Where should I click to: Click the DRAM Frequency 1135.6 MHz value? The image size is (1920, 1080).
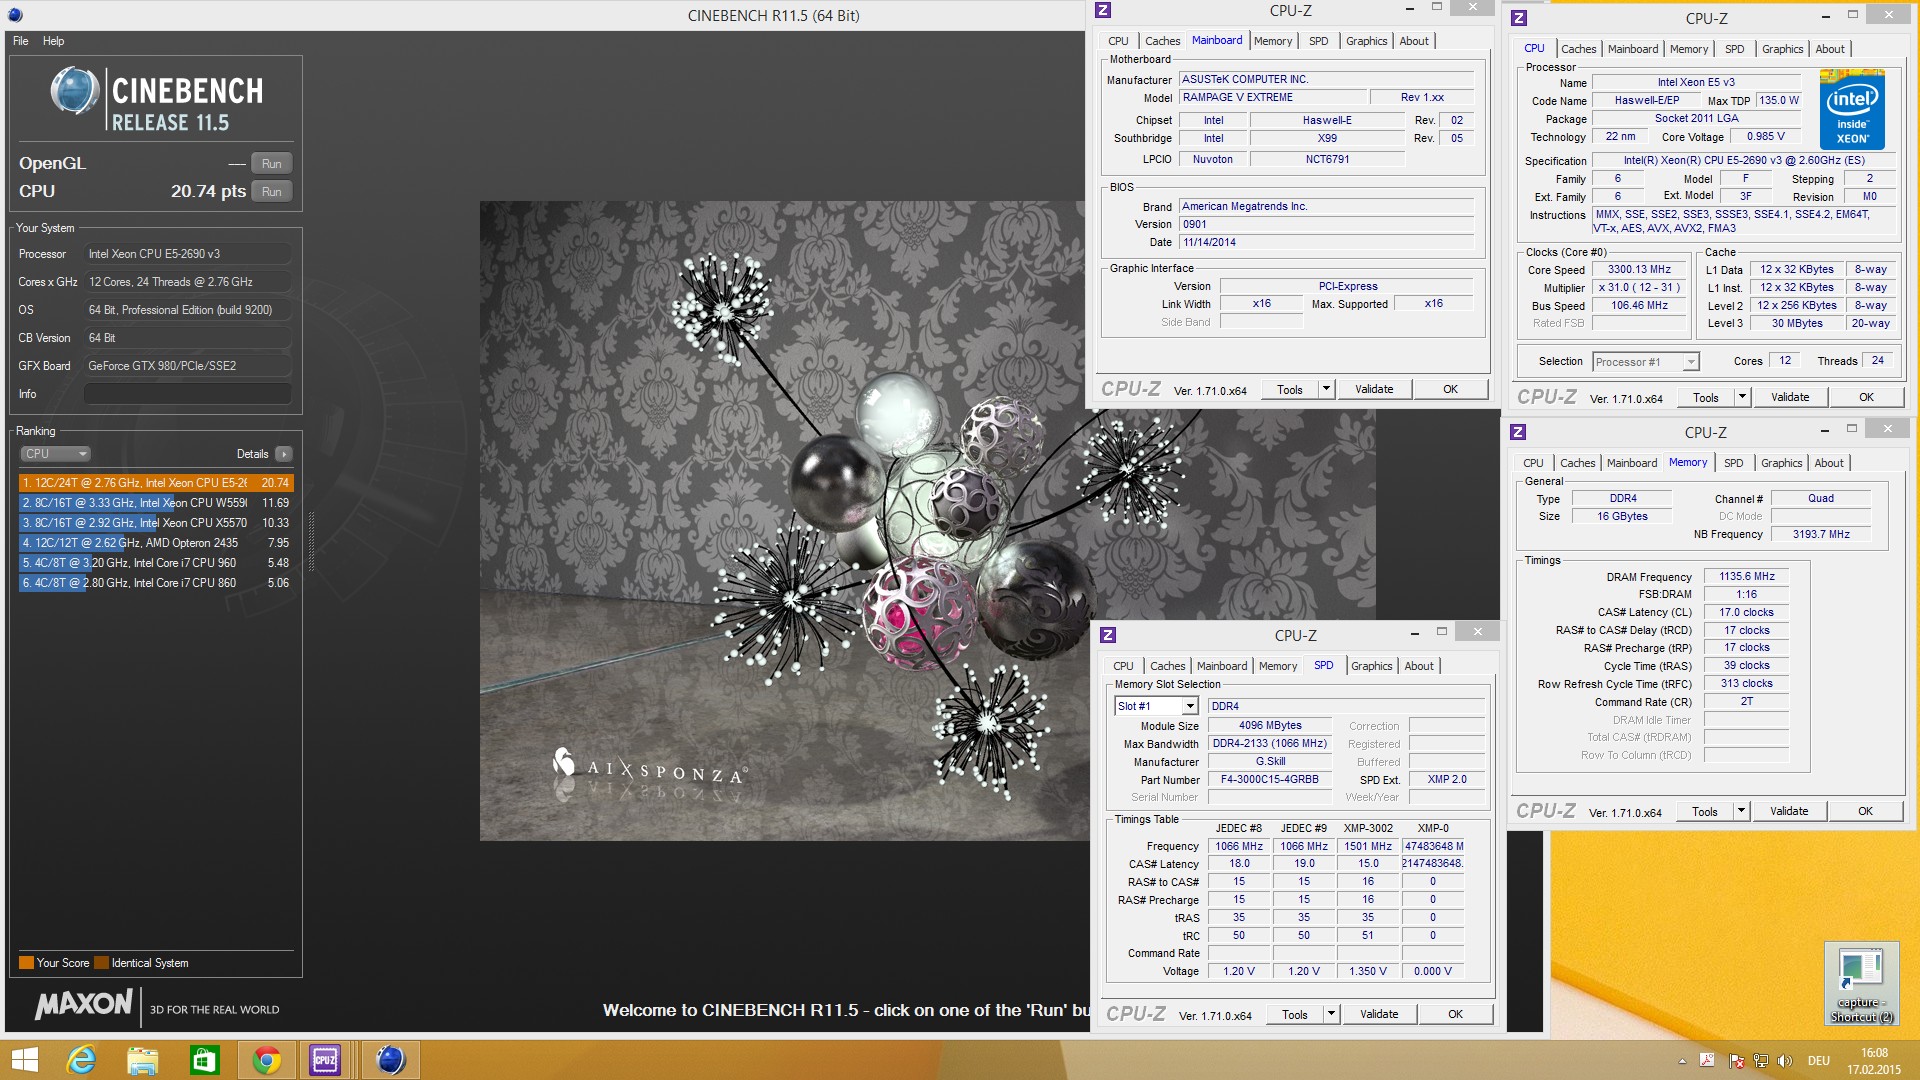[1747, 577]
